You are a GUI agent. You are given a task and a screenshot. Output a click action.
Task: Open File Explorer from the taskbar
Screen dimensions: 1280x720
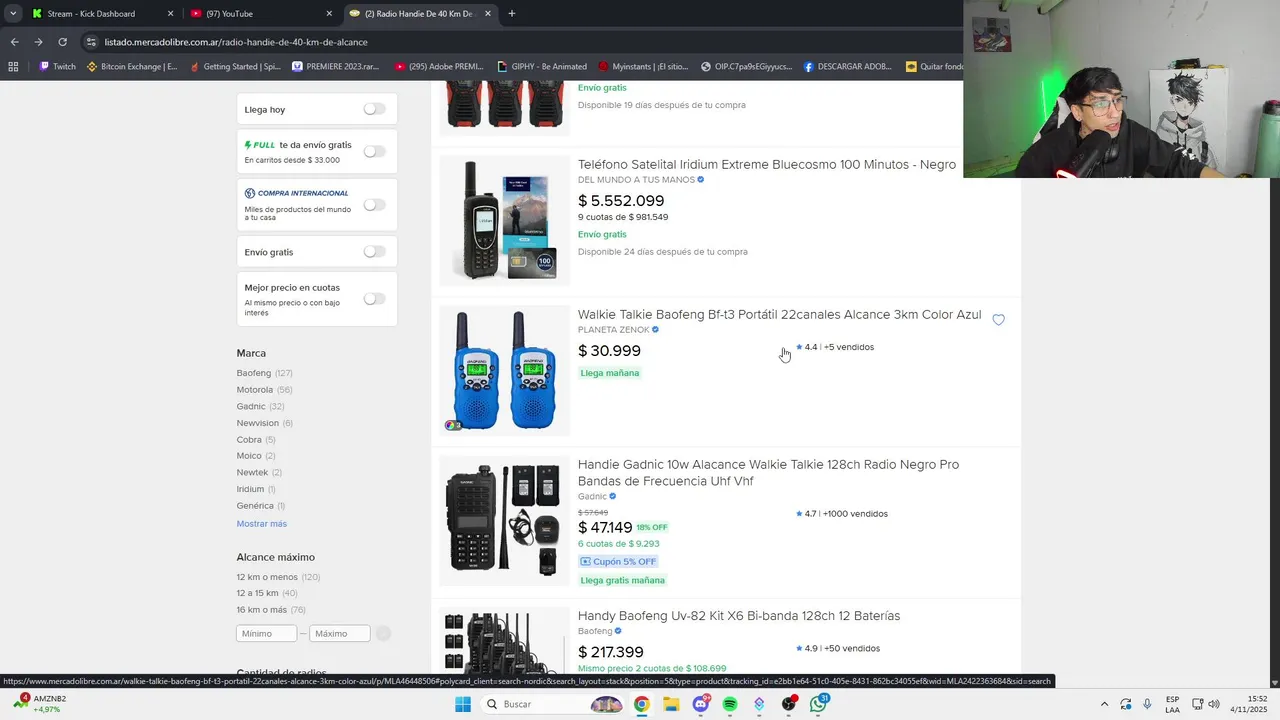pyautogui.click(x=671, y=704)
